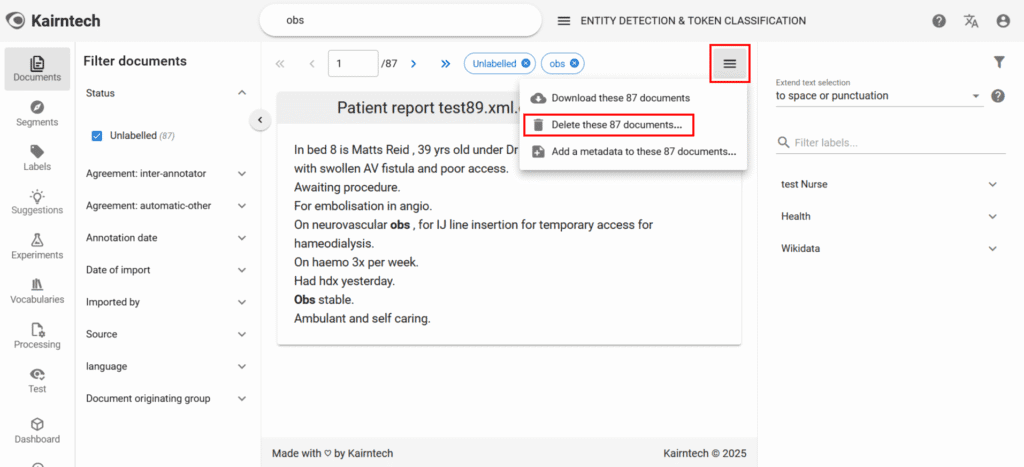The width and height of the screenshot is (1024, 467).
Task: Open the user account icon
Action: point(1003,21)
